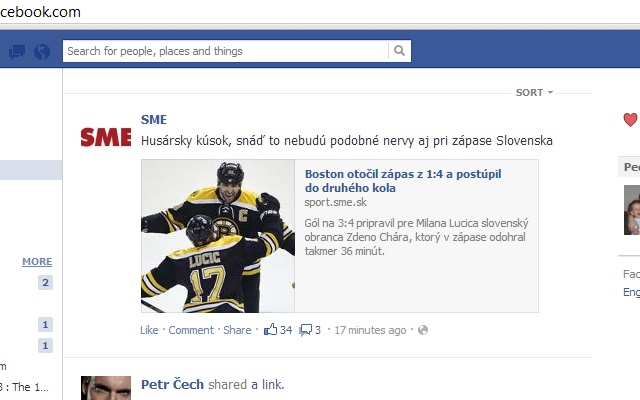Open the SORT dropdown
Image resolution: width=640 pixels, height=400 pixels.
(534, 93)
